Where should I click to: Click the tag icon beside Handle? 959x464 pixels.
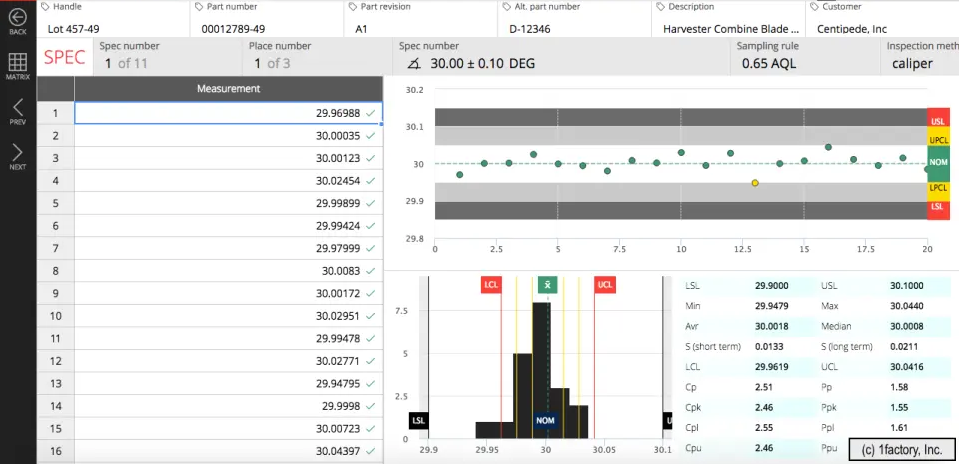pyautogui.click(x=45, y=7)
